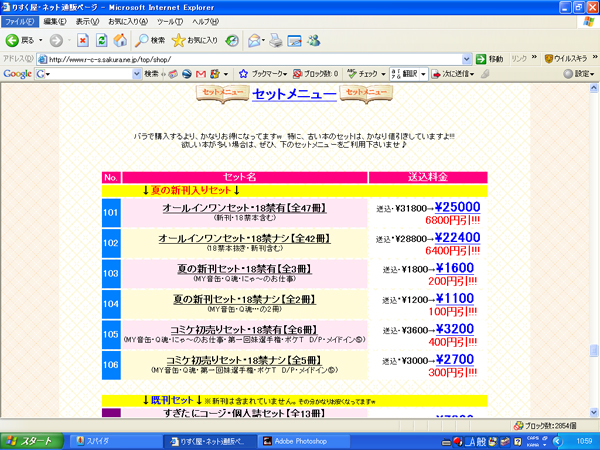Screen dimensions: 600x450
Task: Click the taskbar clock 10:59
Action: click(x=584, y=442)
